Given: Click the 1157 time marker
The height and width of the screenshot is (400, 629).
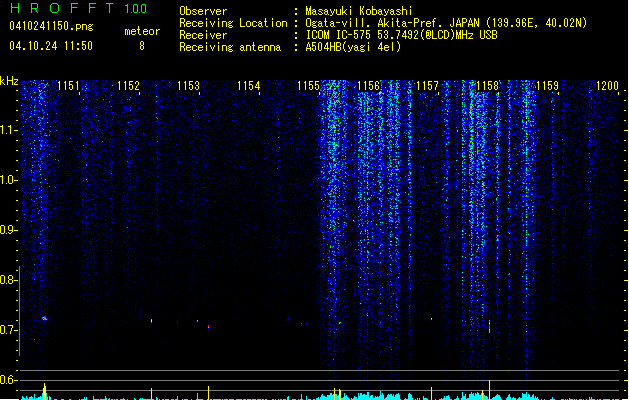Looking at the screenshot, I should point(427,86).
